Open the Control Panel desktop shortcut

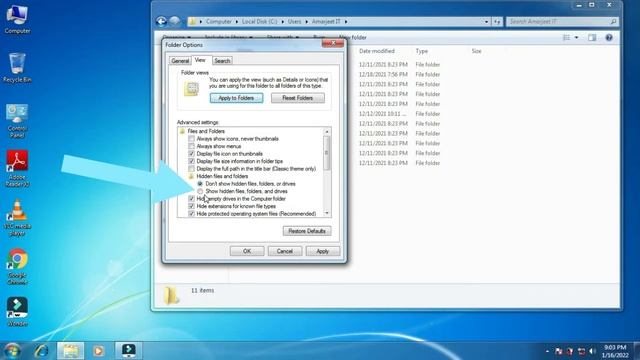pos(17,121)
